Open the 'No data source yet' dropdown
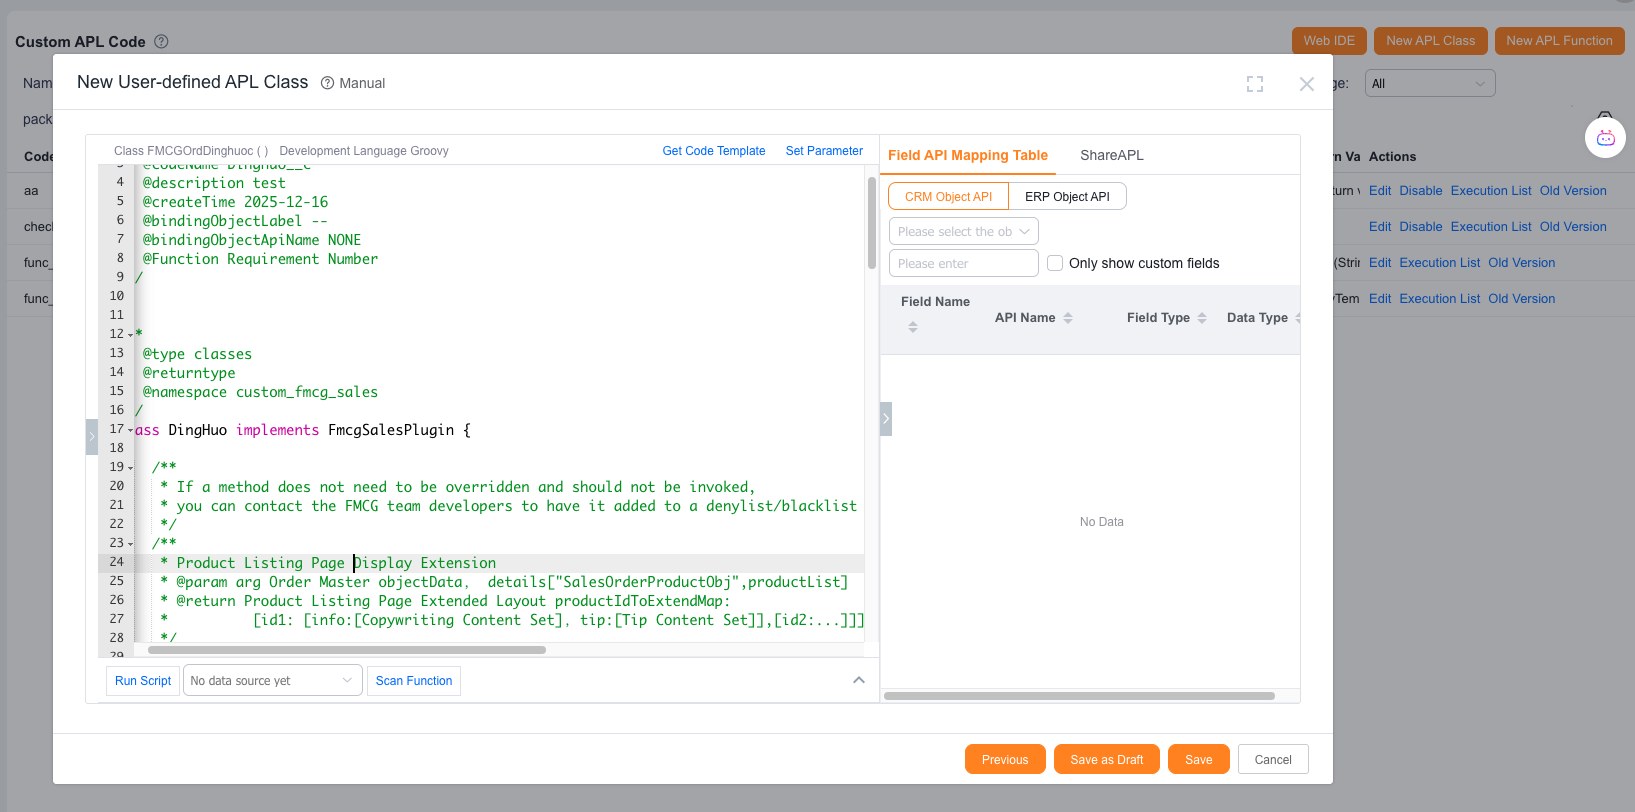Screen dimensions: 1635x812 coord(272,681)
